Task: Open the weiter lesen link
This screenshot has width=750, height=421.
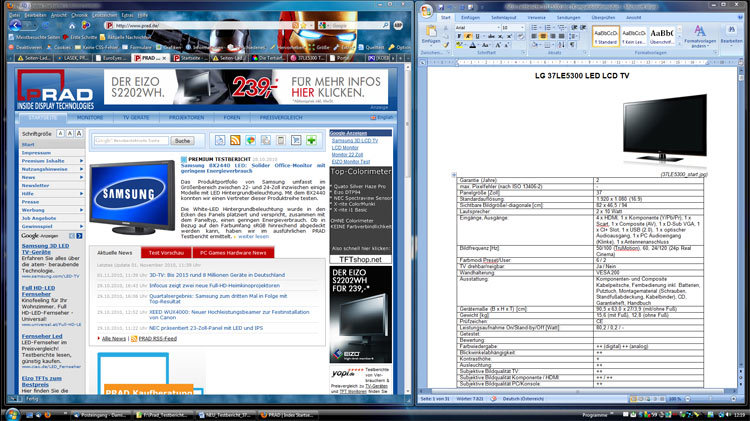Action: pyautogui.click(x=254, y=236)
